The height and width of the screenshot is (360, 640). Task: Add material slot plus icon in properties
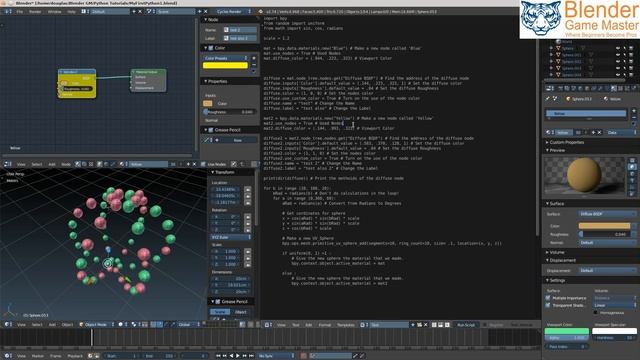[x=634, y=111]
